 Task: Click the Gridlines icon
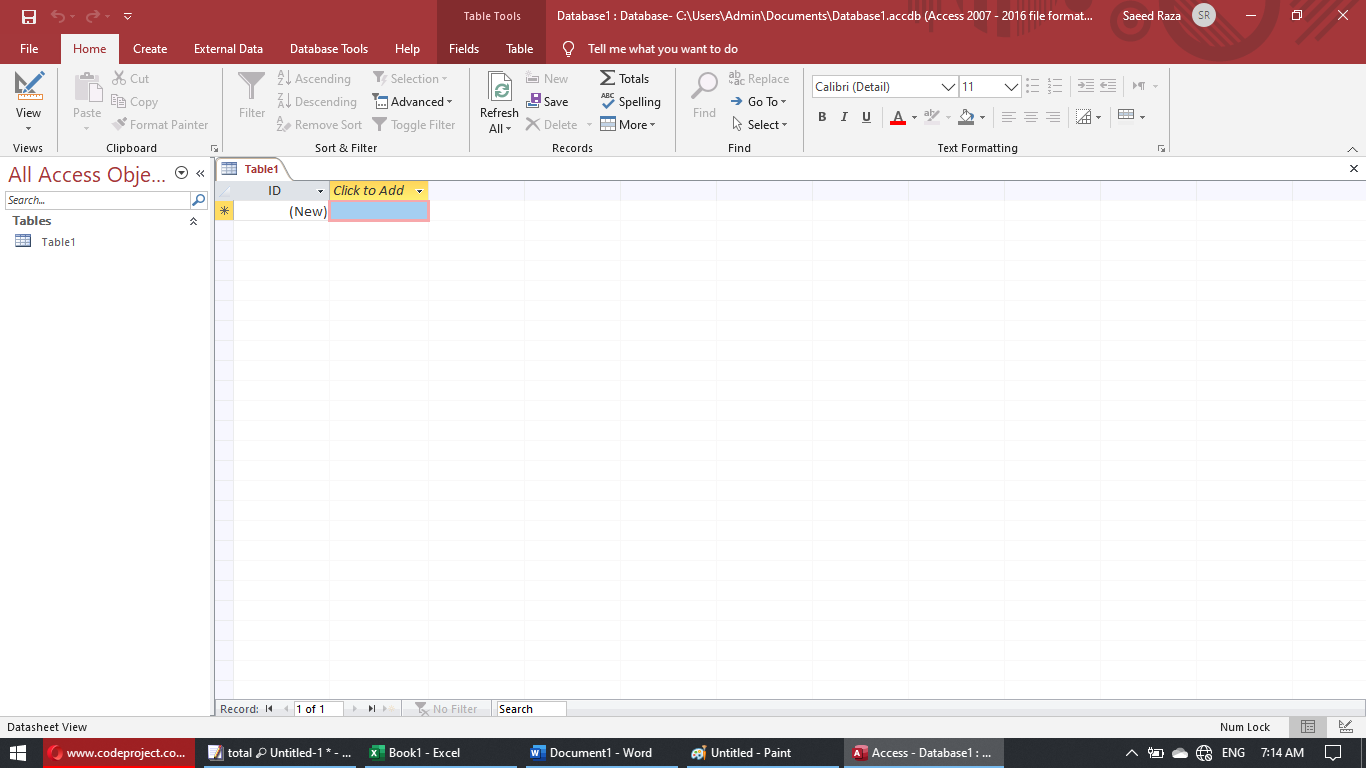[x=1083, y=117]
